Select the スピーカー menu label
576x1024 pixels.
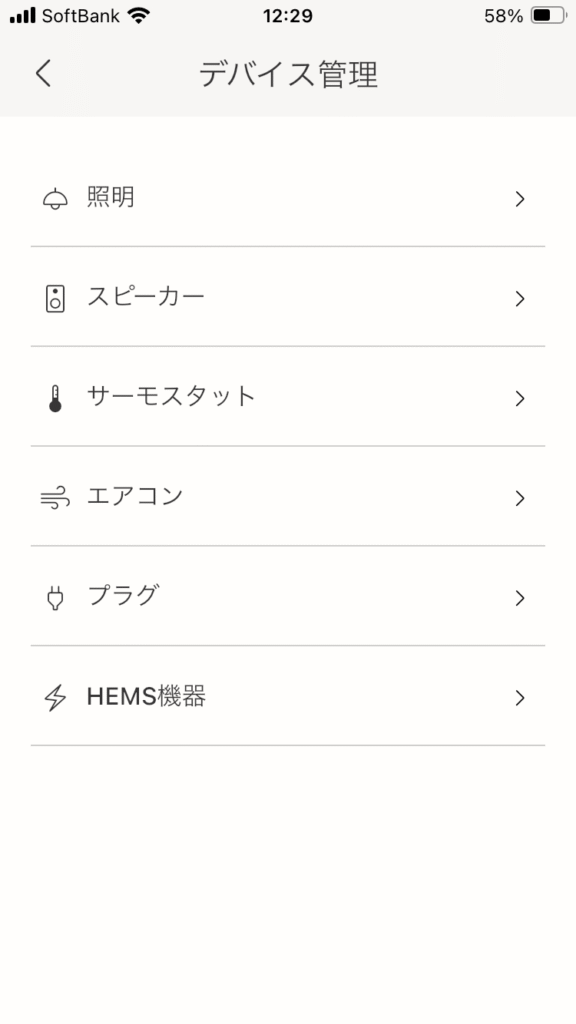point(146,297)
